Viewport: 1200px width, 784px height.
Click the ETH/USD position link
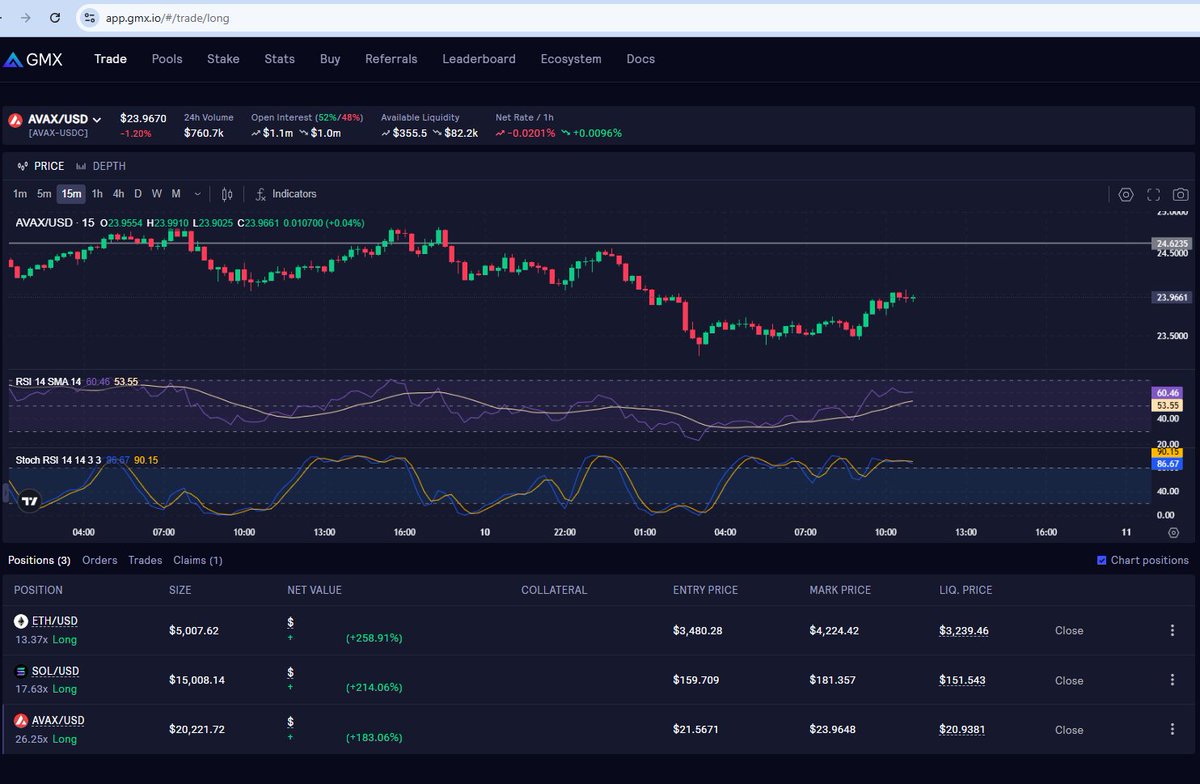coord(55,621)
